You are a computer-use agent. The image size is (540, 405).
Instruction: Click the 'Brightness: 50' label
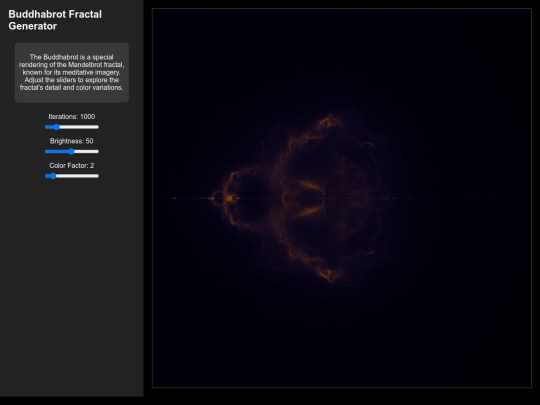(72, 141)
